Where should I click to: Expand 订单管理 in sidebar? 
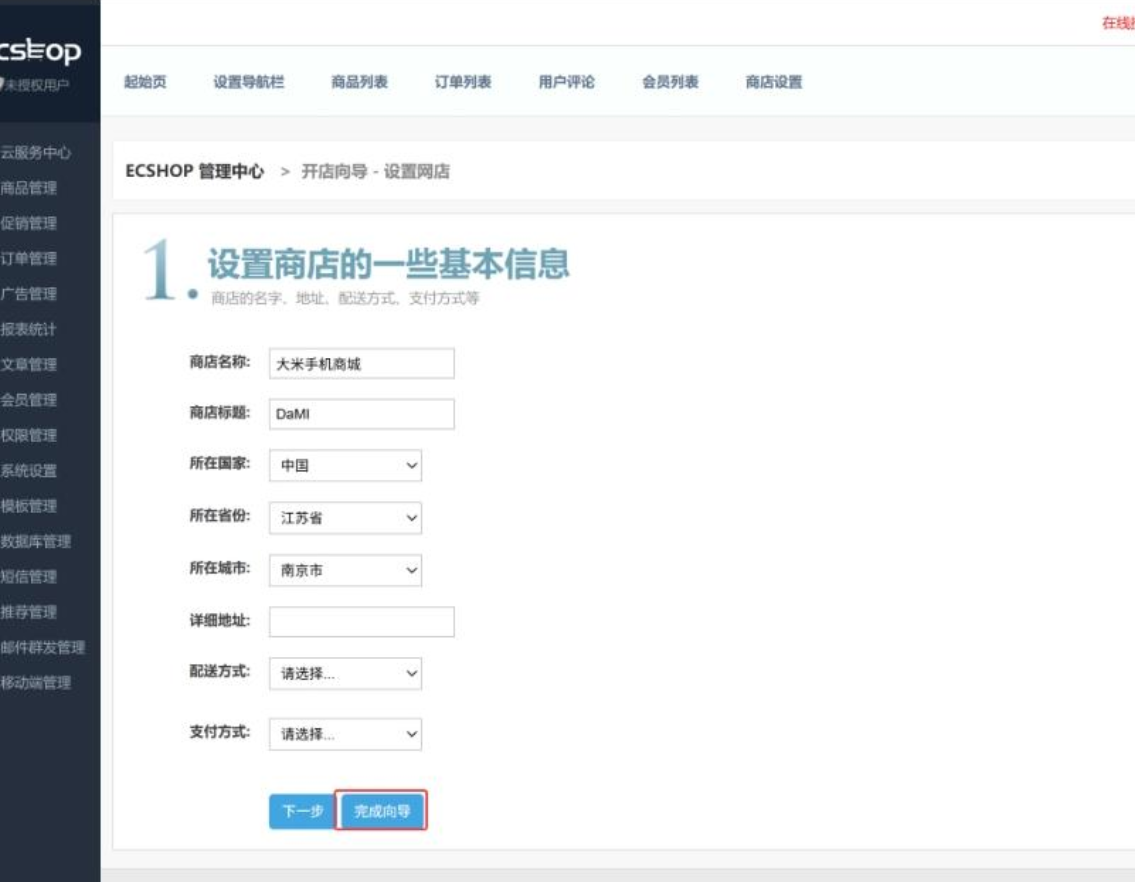(29, 259)
